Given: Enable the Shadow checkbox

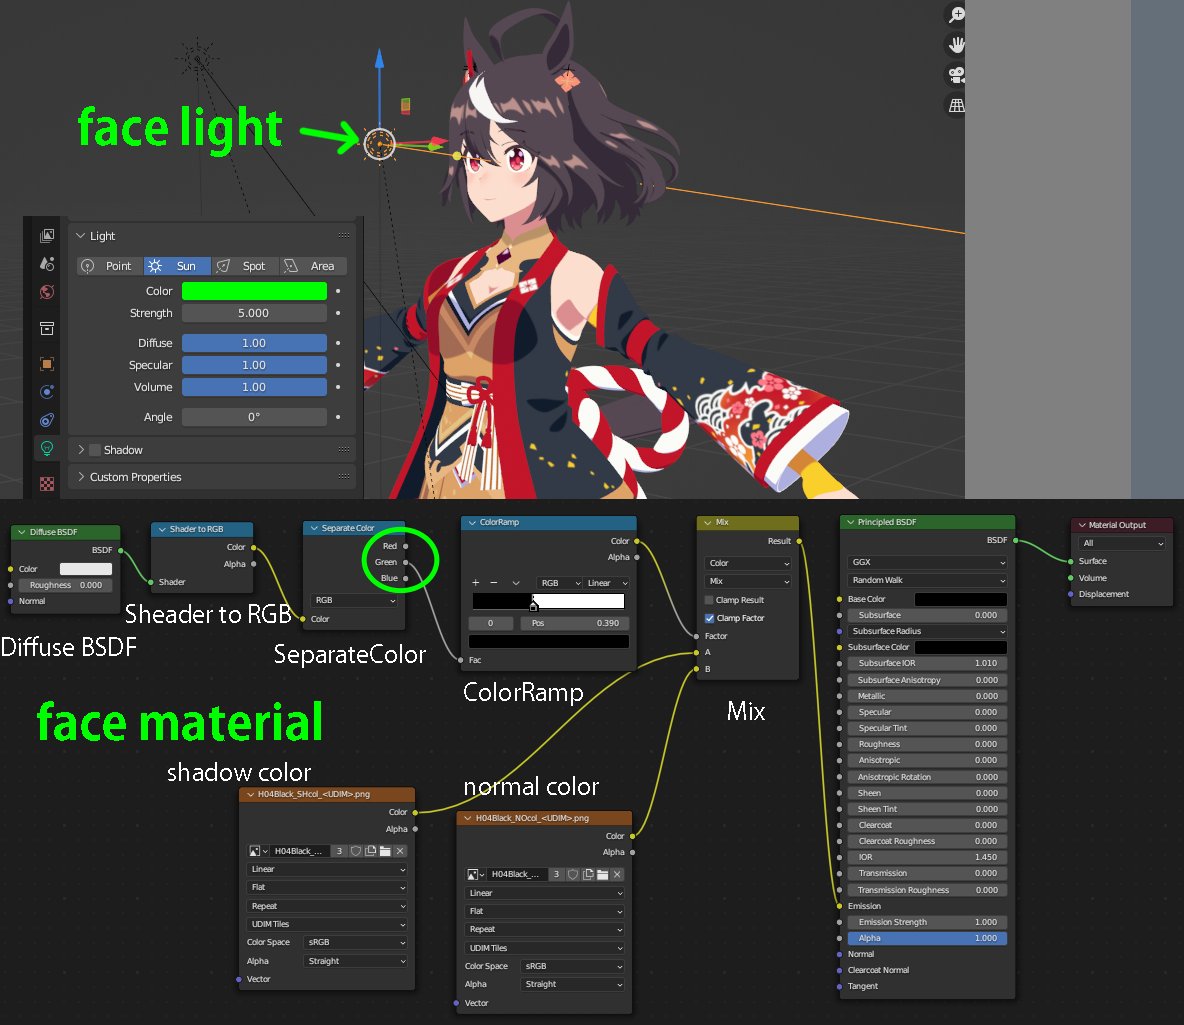Looking at the screenshot, I should tap(95, 450).
